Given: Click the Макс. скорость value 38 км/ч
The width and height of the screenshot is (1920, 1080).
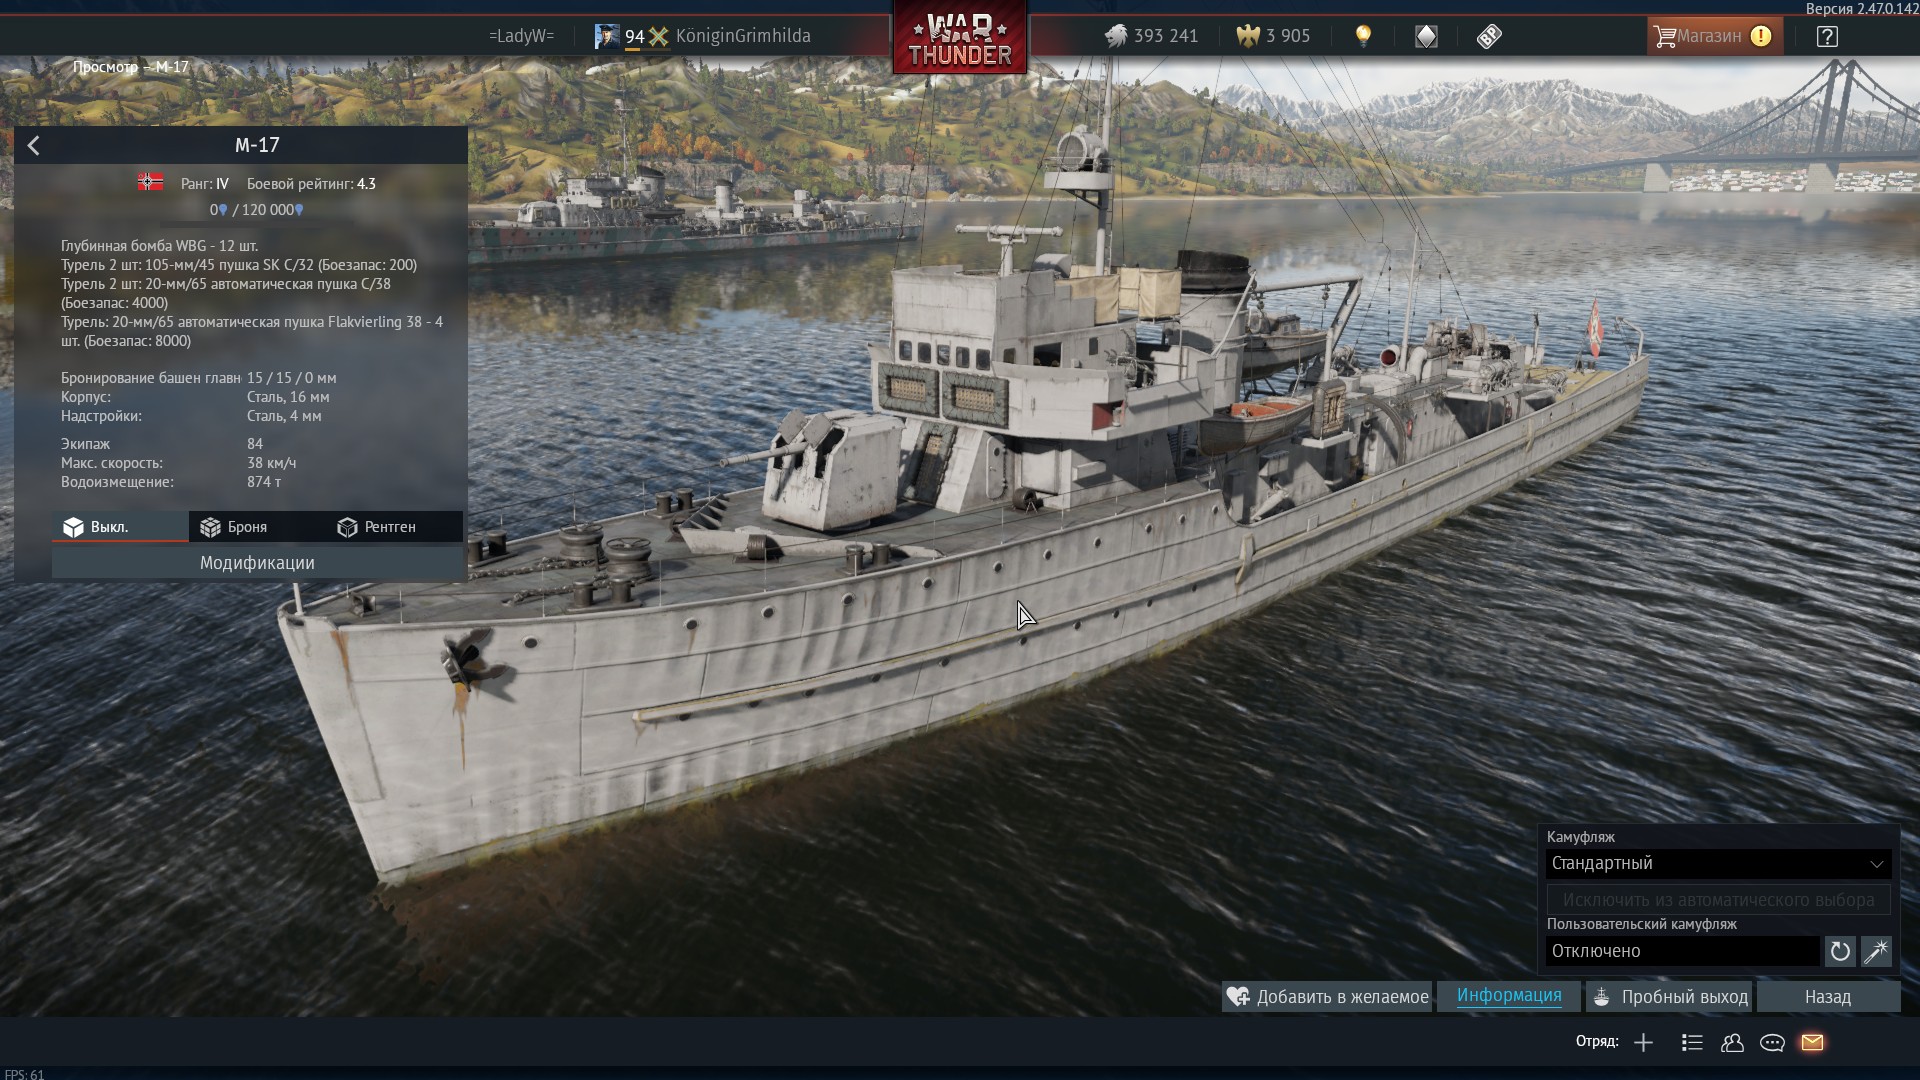Looking at the screenshot, I should click(271, 463).
